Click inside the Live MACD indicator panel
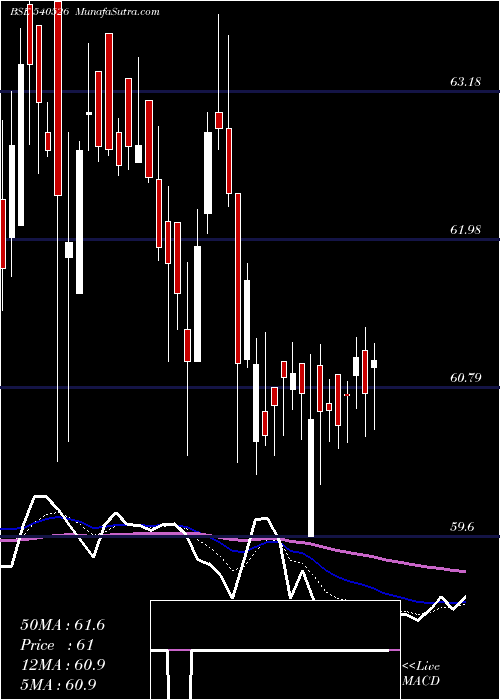 [275, 650]
